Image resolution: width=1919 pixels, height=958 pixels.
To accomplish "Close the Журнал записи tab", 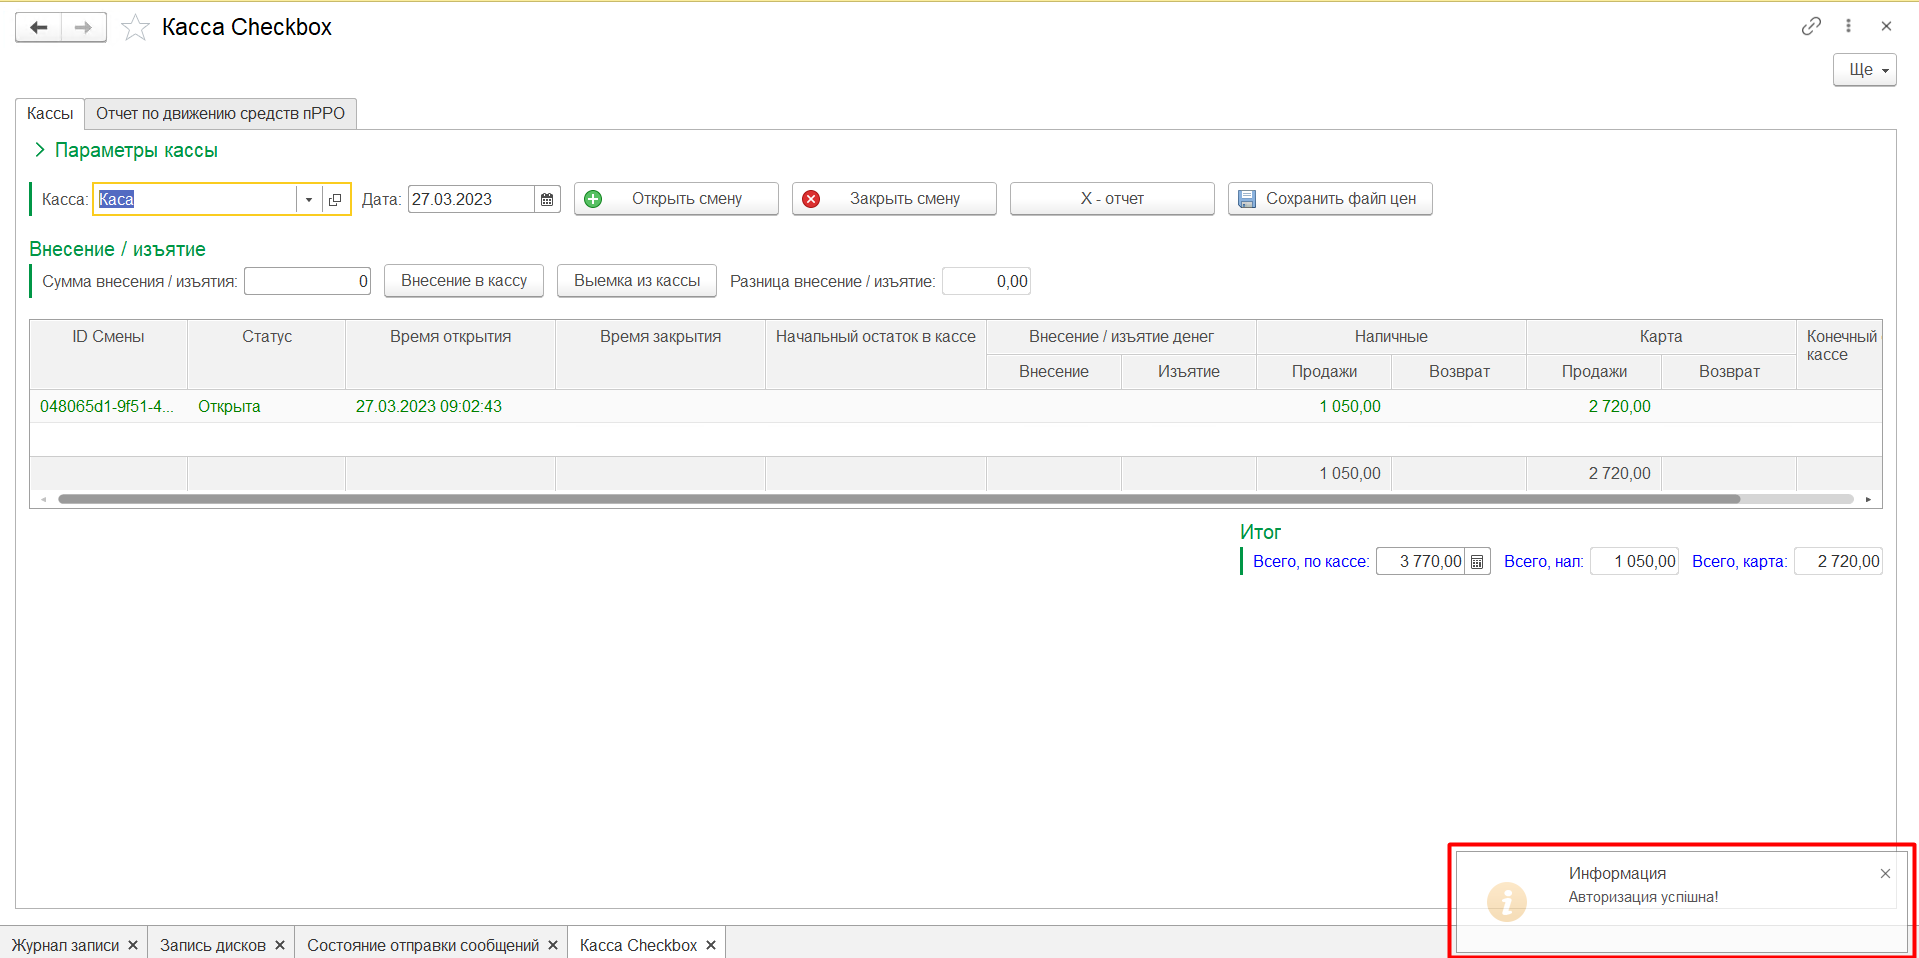I will 133,945.
